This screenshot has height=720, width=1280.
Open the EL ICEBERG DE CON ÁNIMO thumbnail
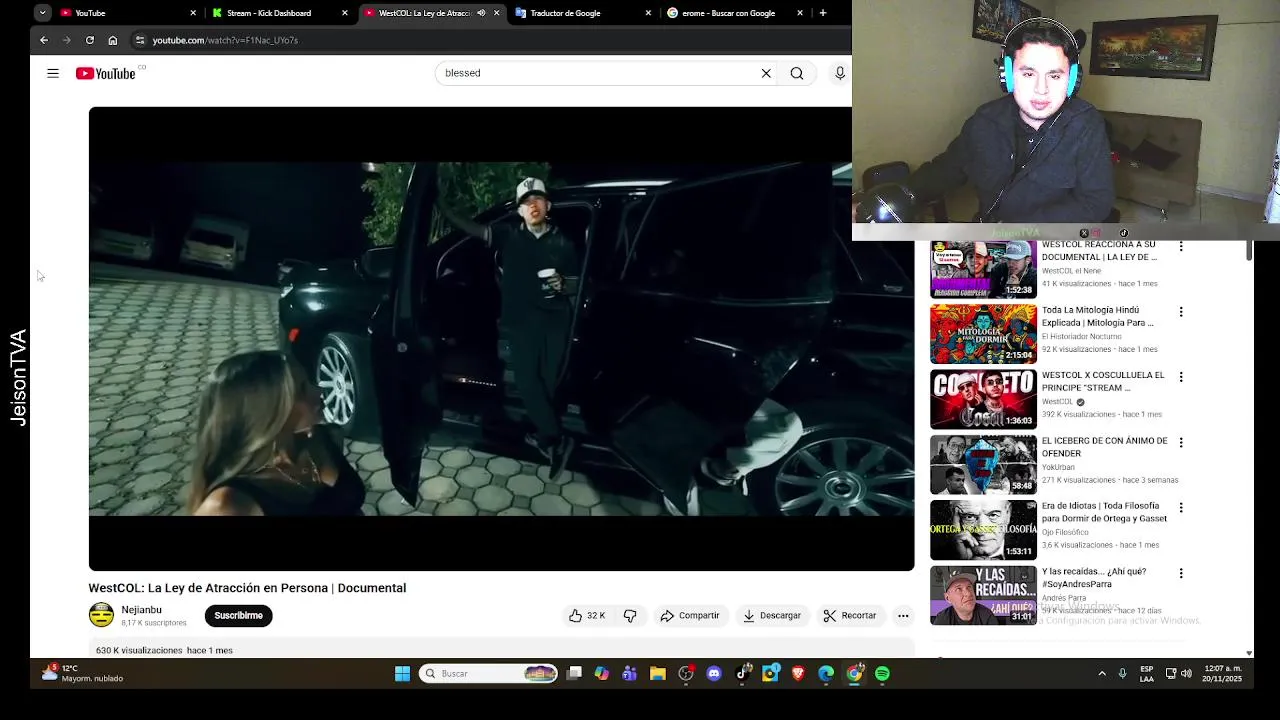tap(983, 465)
